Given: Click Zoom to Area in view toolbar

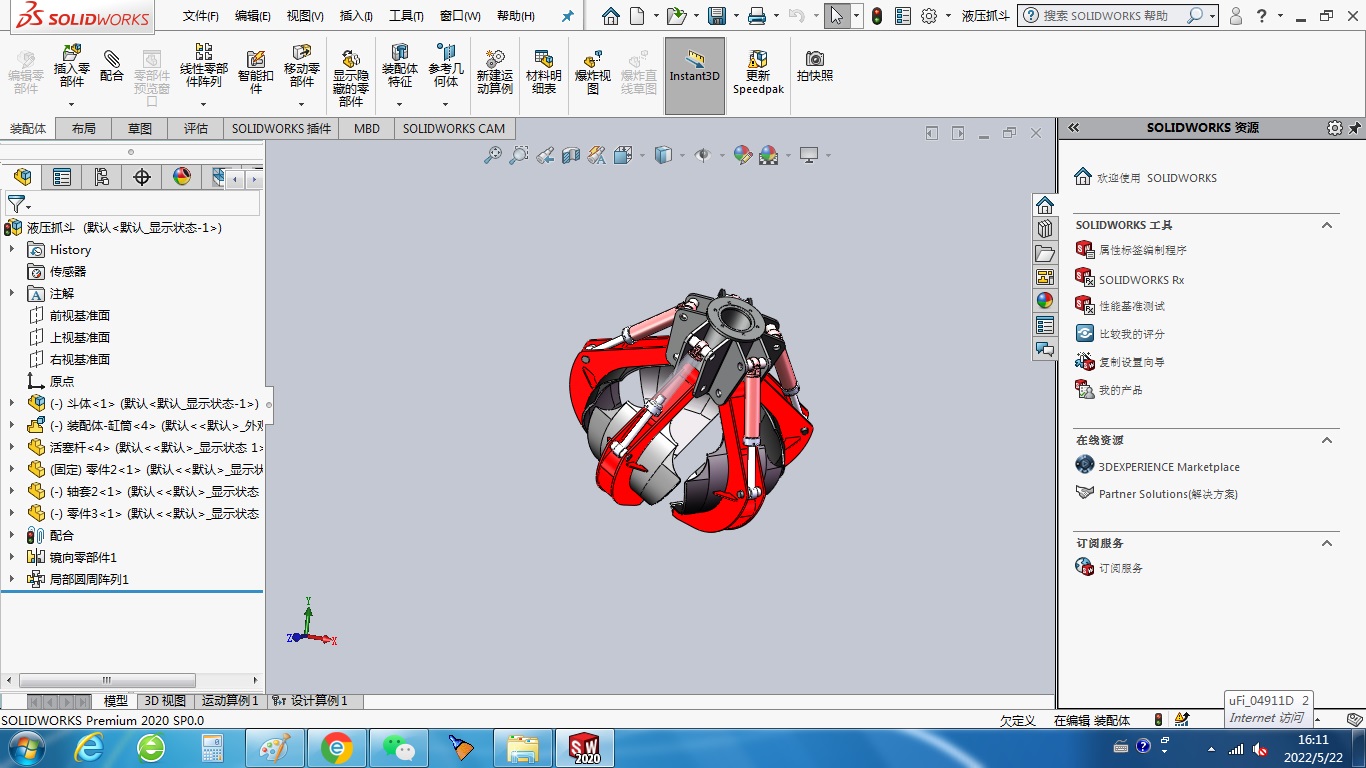Looking at the screenshot, I should (518, 155).
